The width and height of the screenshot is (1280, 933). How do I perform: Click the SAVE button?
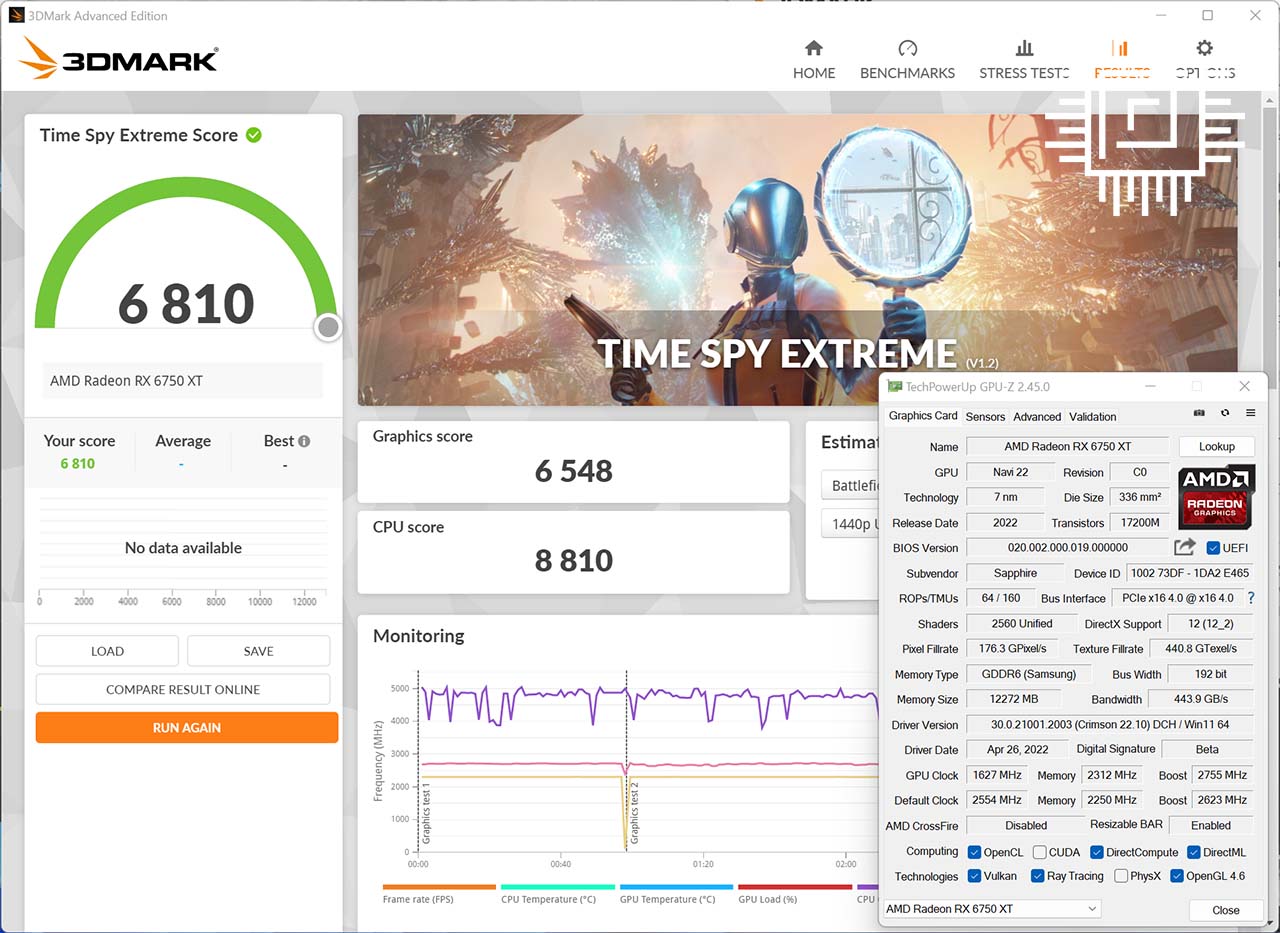point(258,651)
